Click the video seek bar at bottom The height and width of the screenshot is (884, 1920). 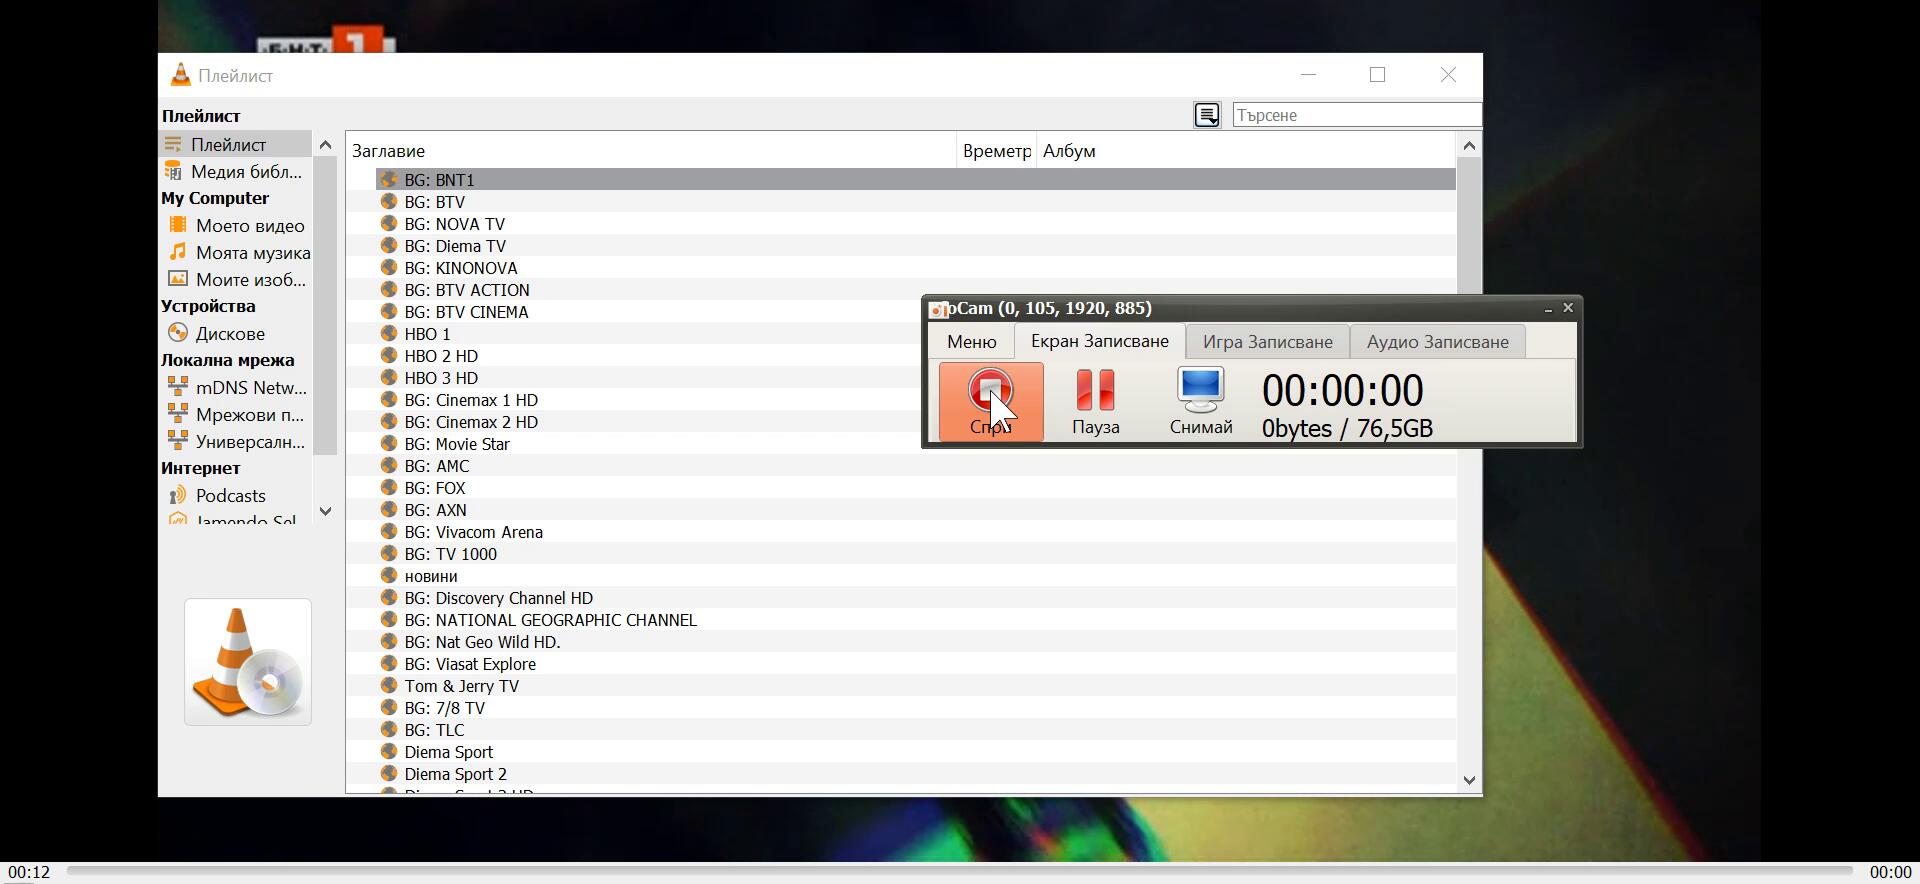960,872
